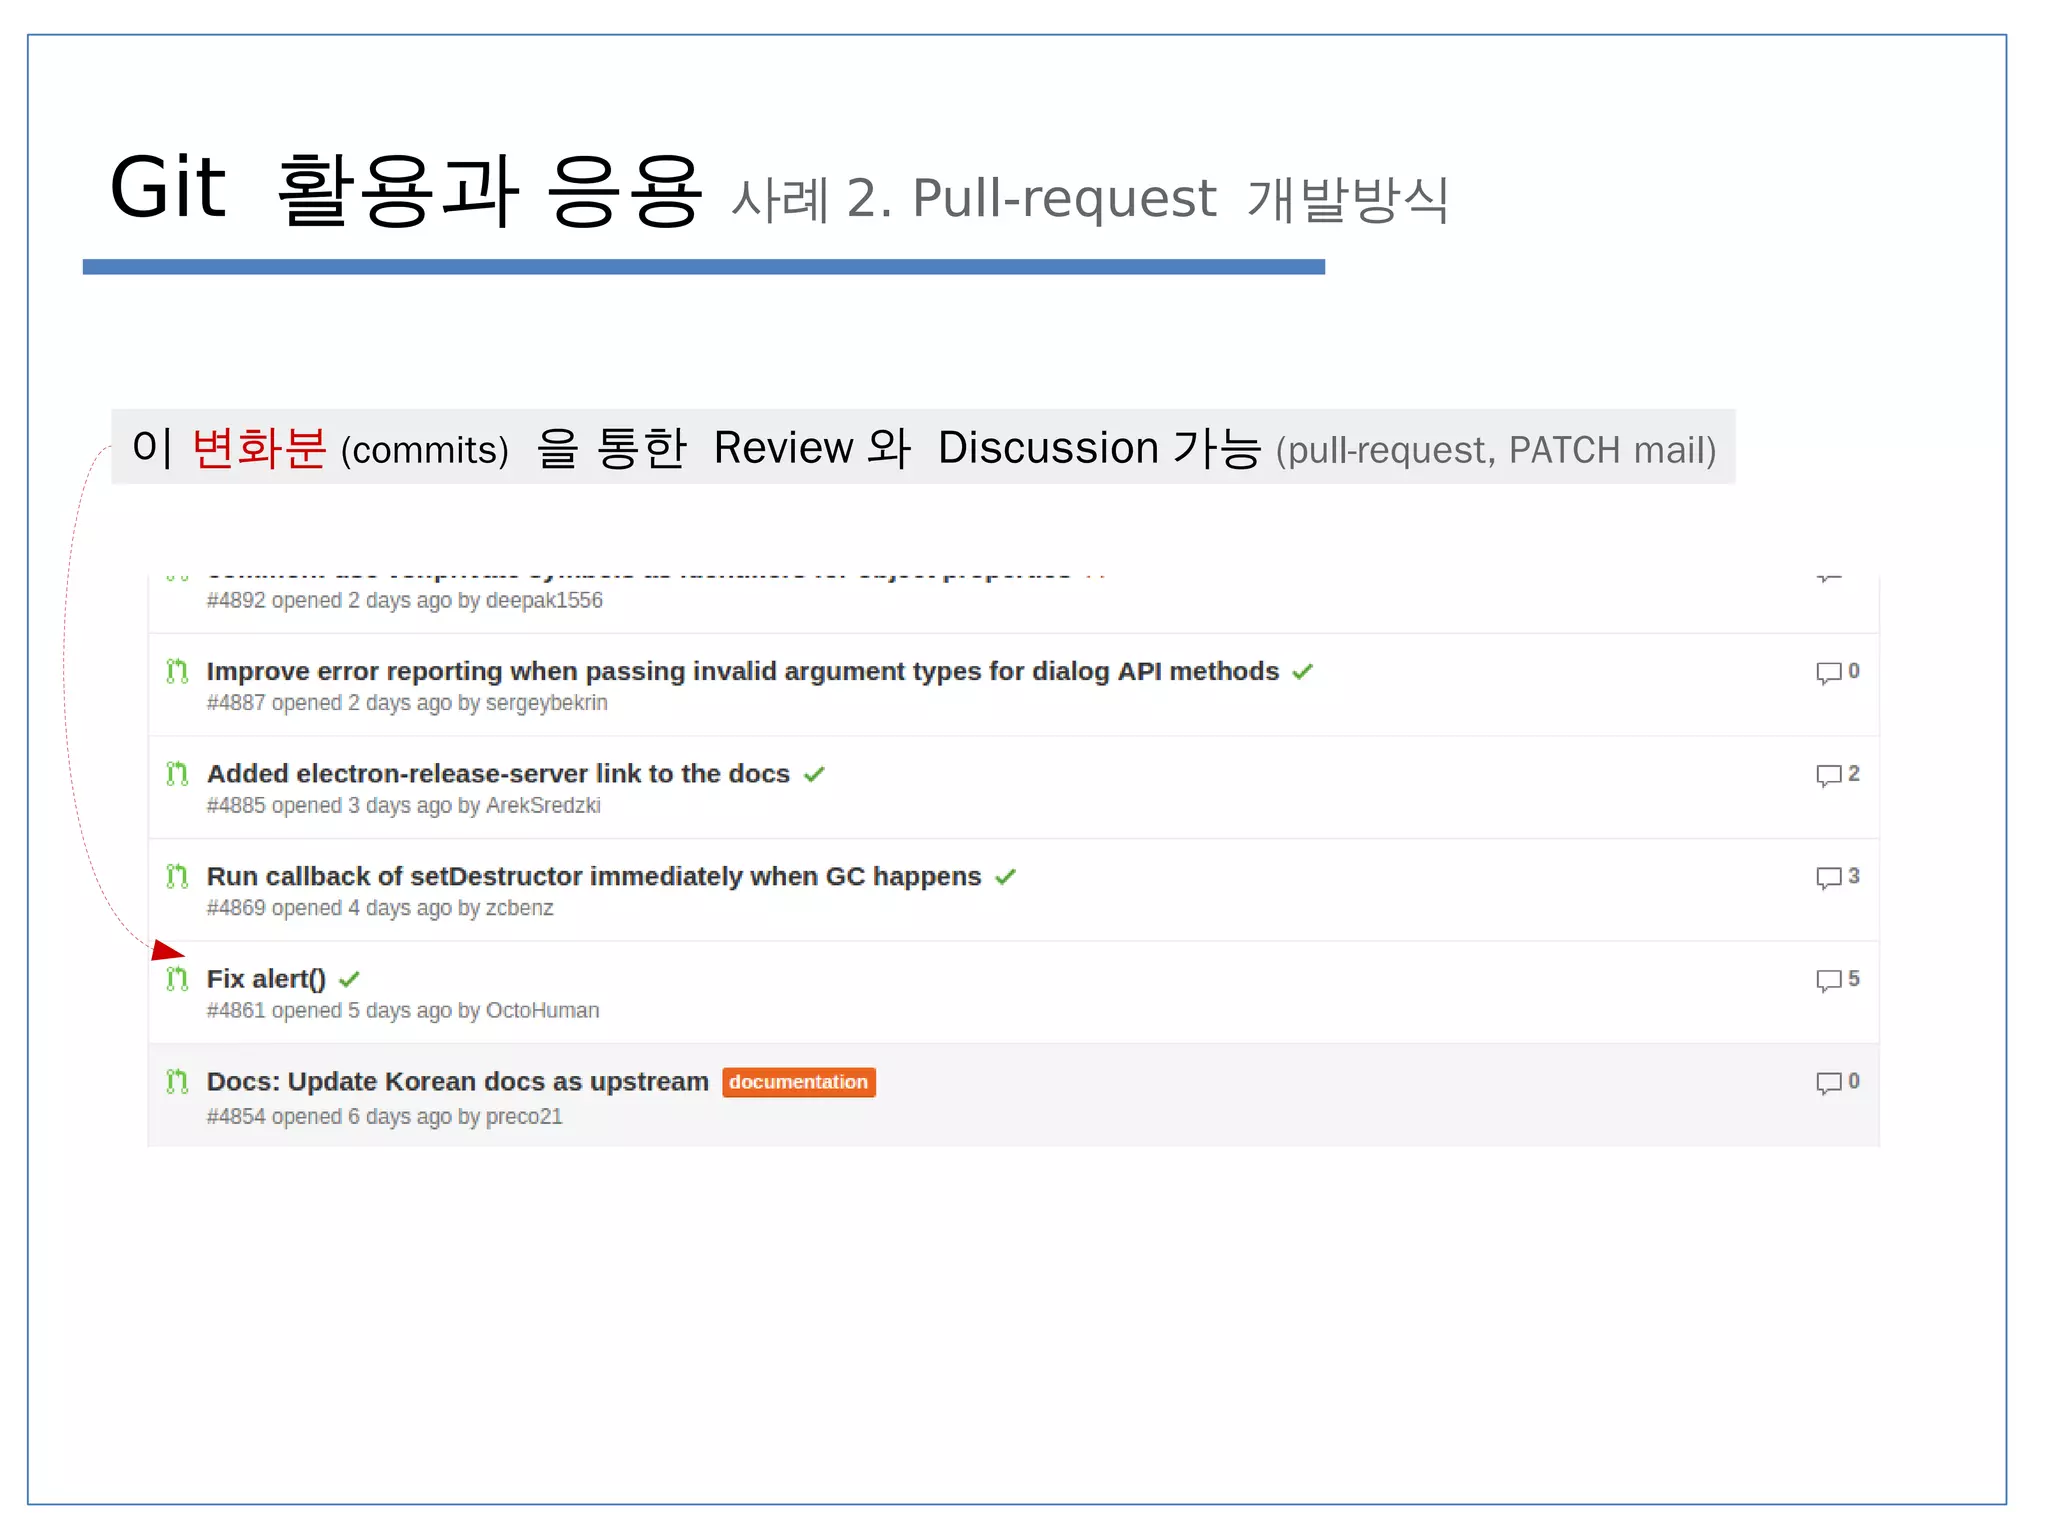The width and height of the screenshot is (2048, 1535).
Task: Click the text '#4869 opened 4 days ago'
Action: [329, 908]
